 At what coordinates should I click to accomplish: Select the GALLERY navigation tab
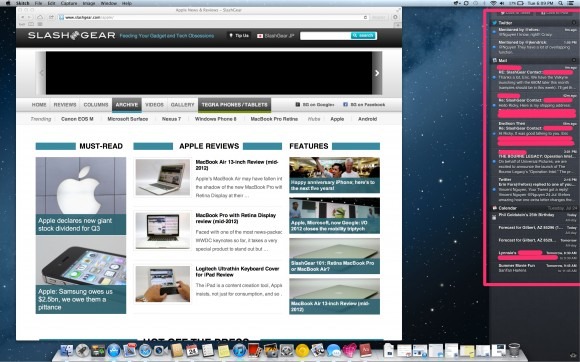(x=182, y=105)
